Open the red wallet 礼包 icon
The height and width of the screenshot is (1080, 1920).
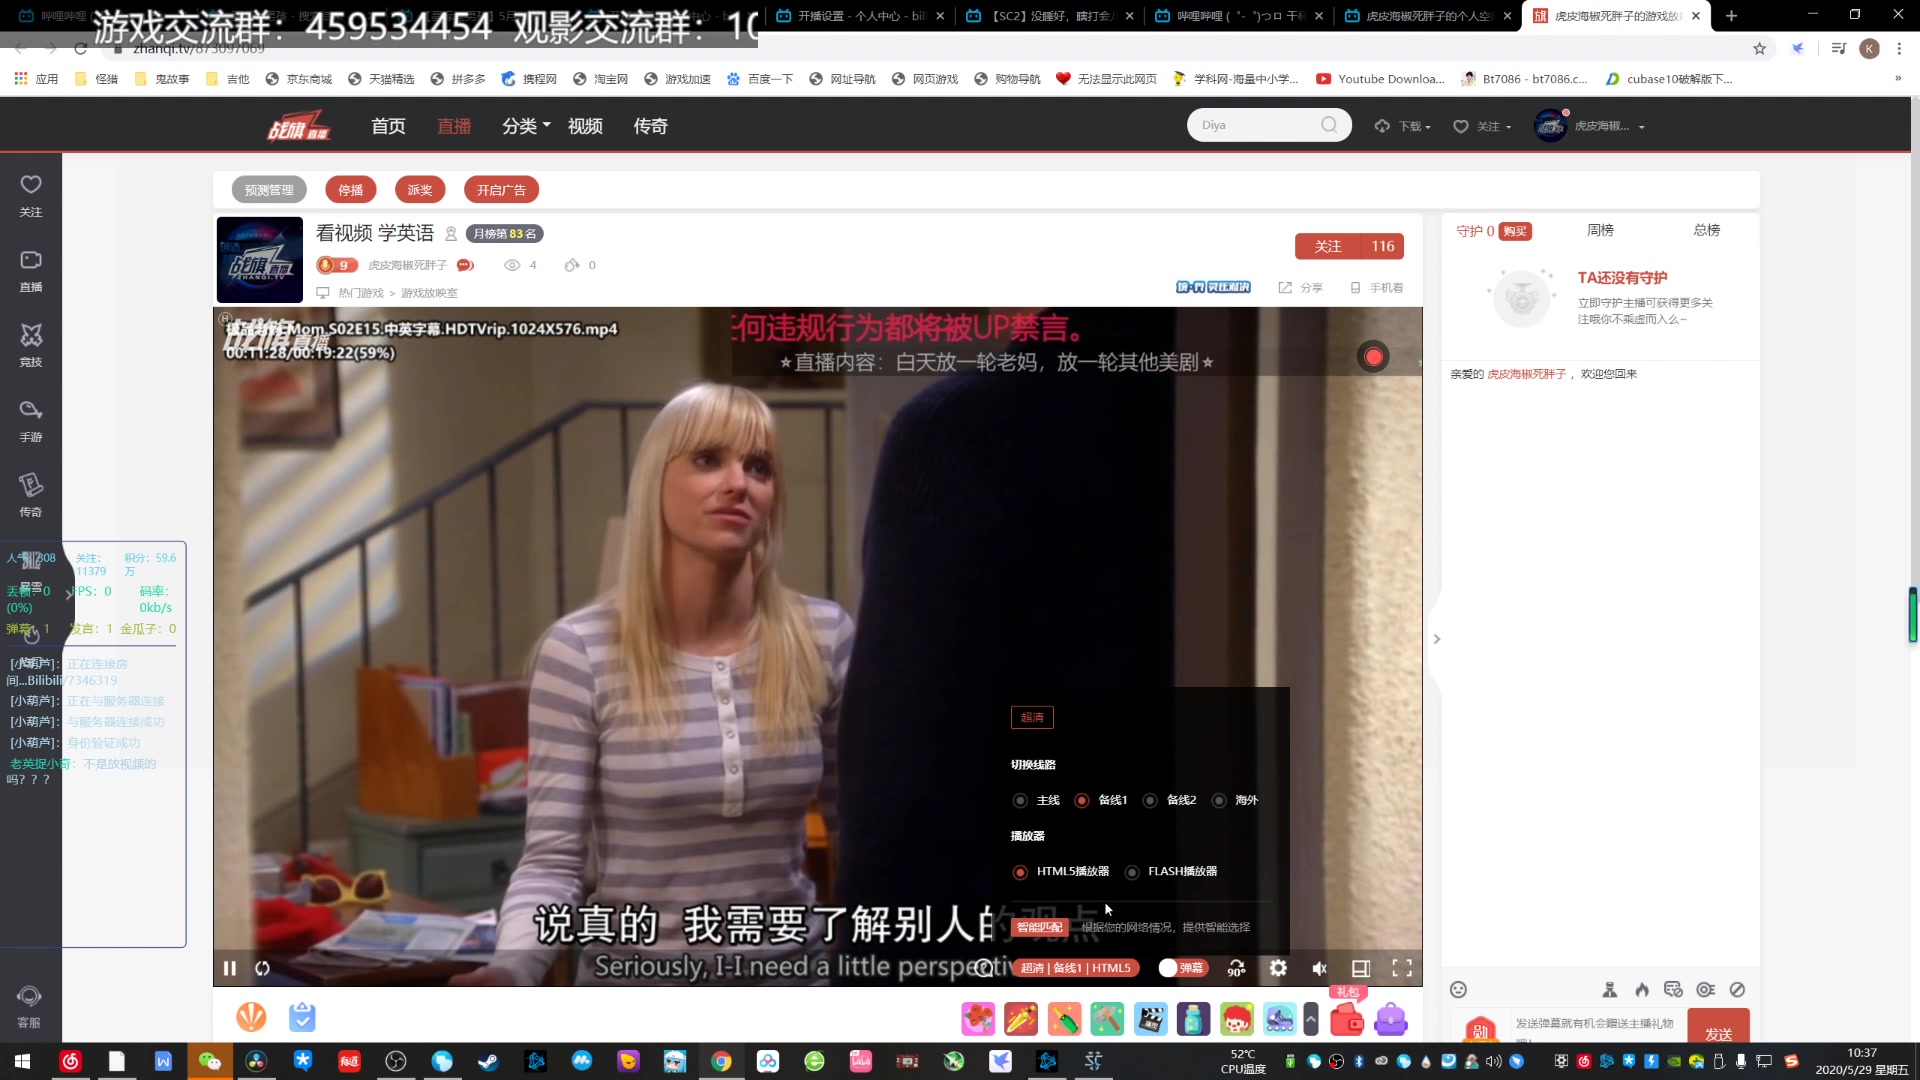1347,1019
